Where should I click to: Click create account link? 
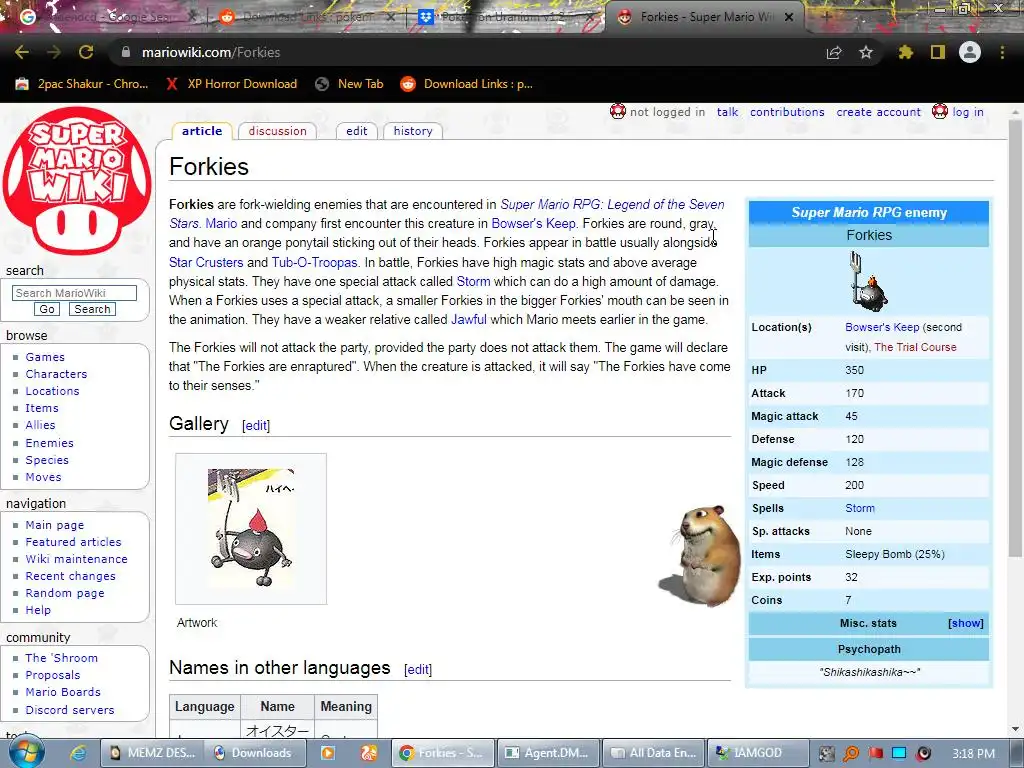point(878,112)
